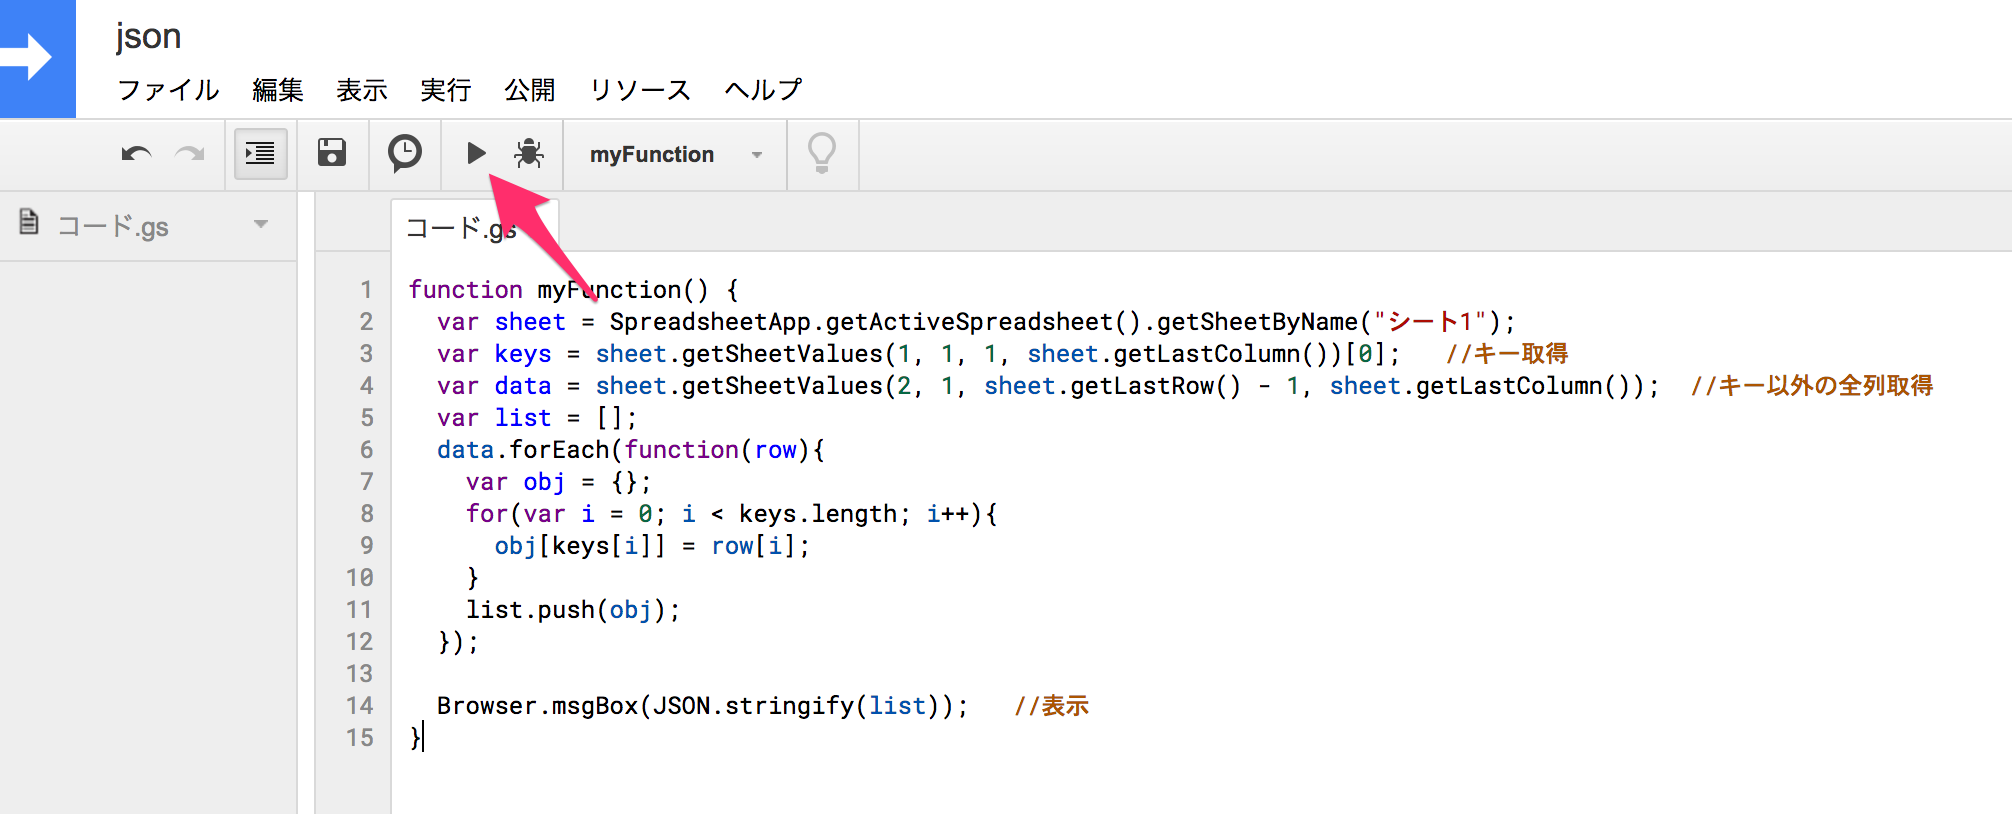
Task: Open the リソース menu
Action: coord(640,90)
